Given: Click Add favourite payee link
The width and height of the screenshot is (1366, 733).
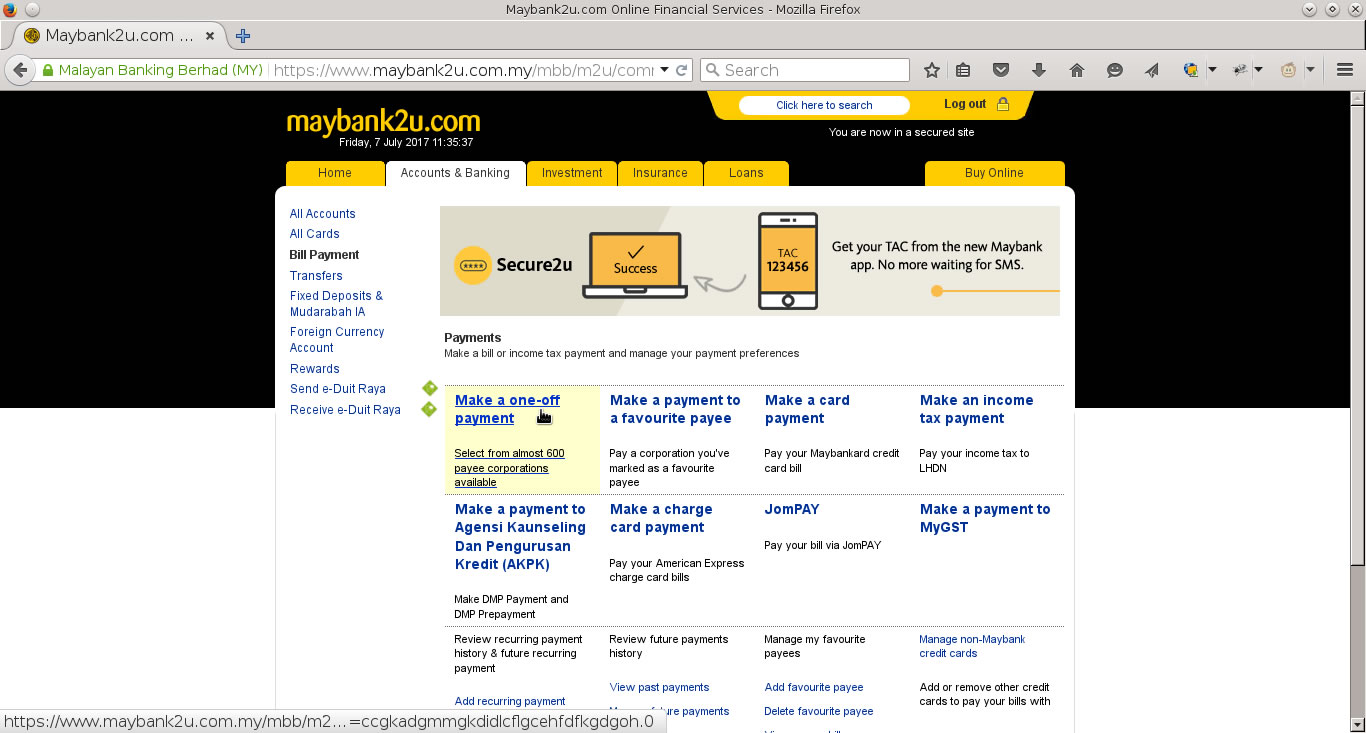Looking at the screenshot, I should (x=813, y=687).
